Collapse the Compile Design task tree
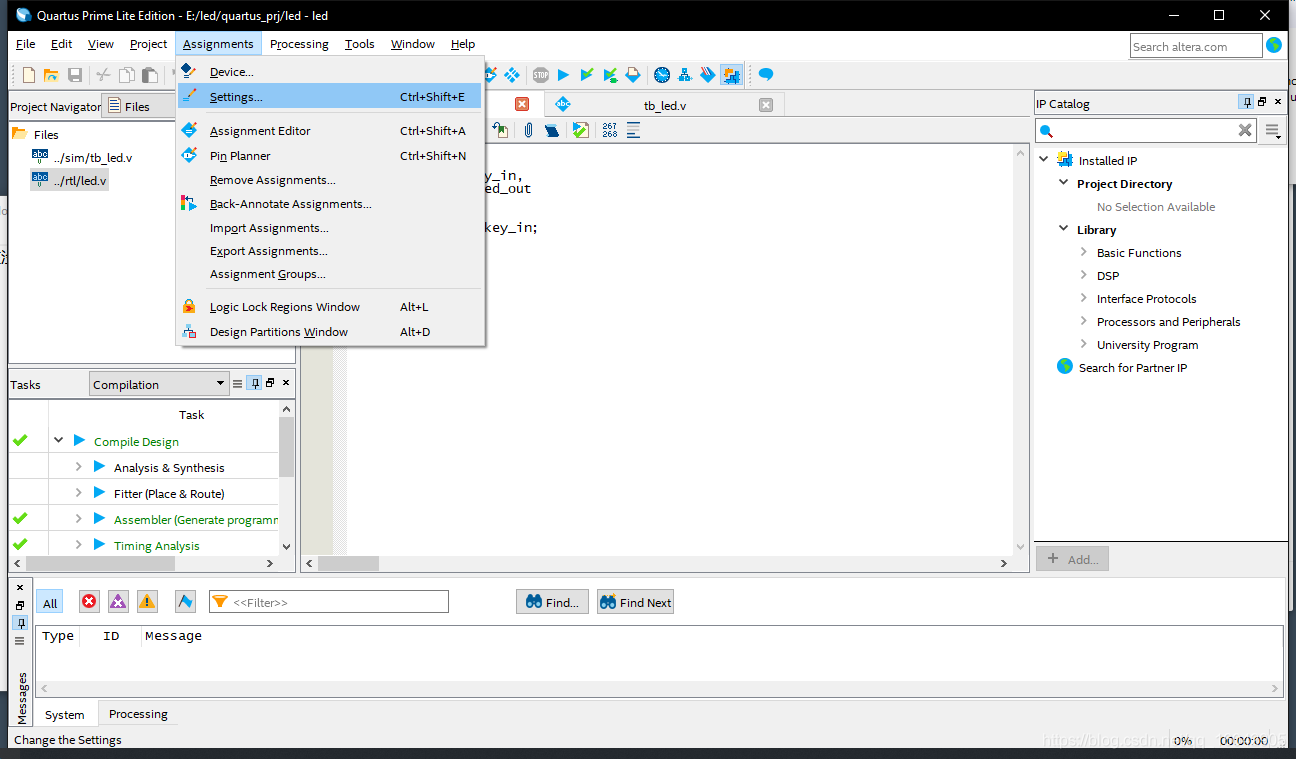 (x=58, y=440)
